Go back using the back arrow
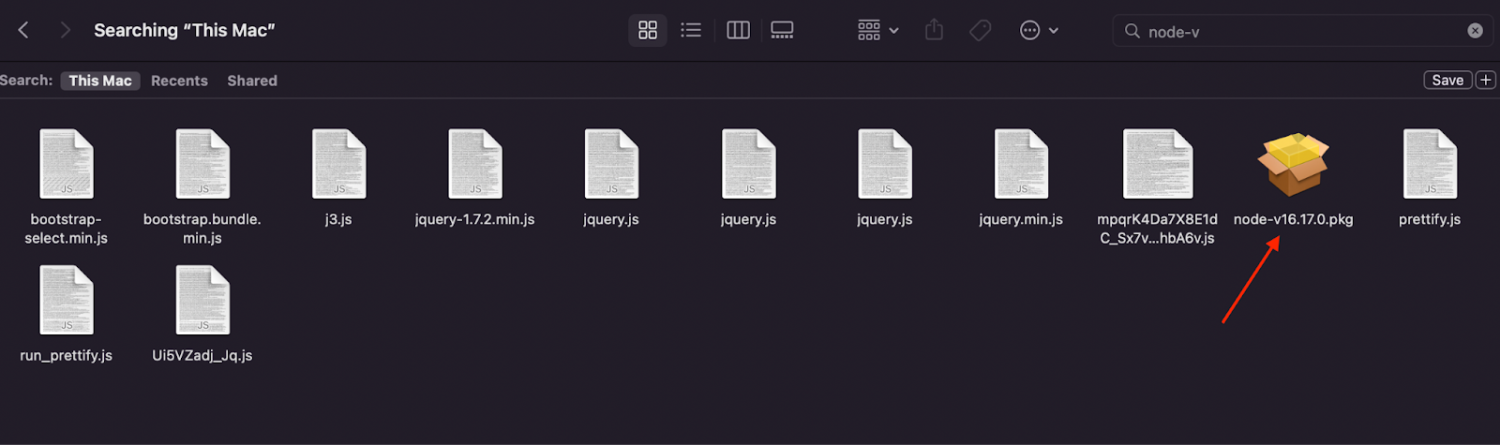 (x=24, y=30)
